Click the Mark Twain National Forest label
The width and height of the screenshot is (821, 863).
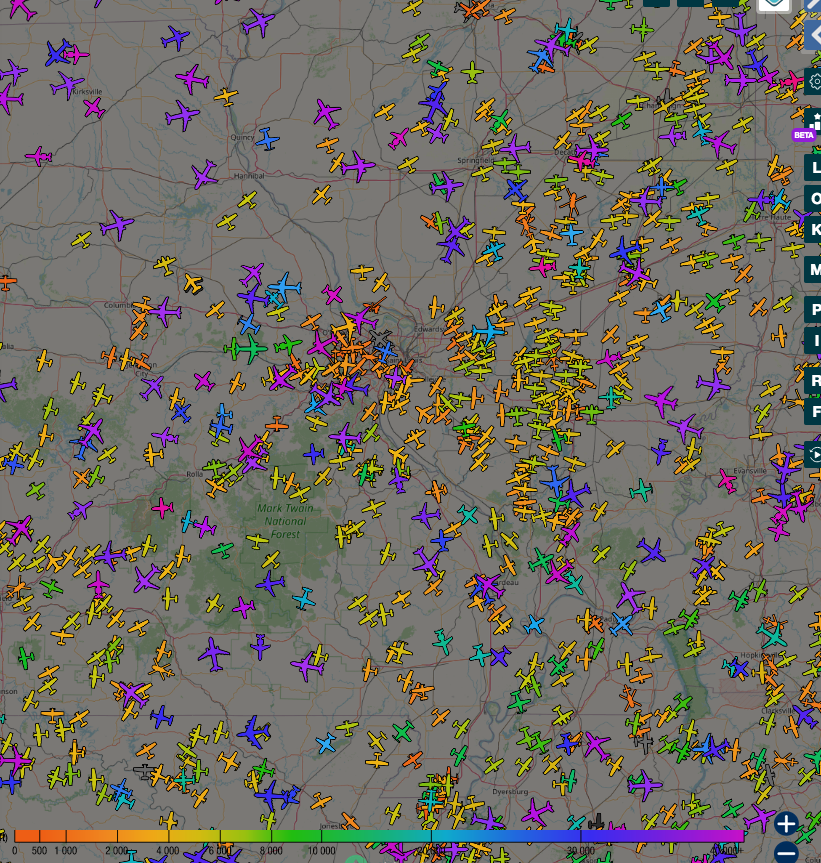[x=286, y=521]
